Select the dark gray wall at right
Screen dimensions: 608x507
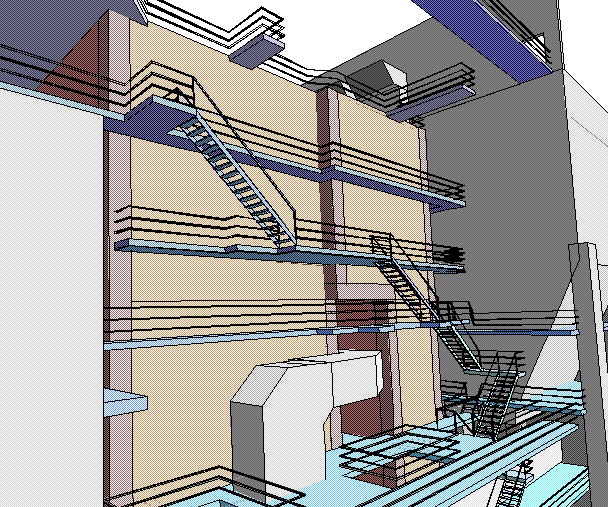(x=500, y=200)
